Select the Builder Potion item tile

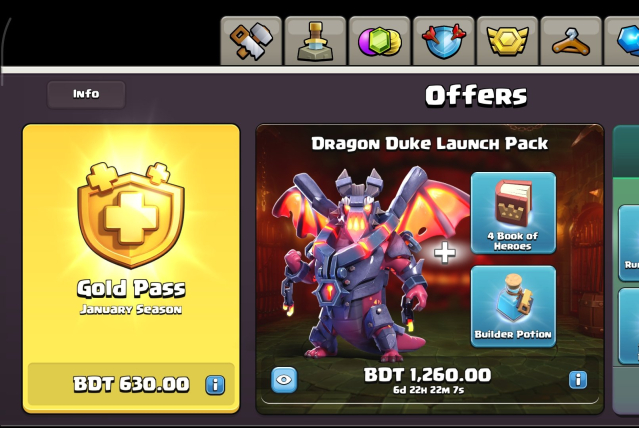(x=513, y=307)
